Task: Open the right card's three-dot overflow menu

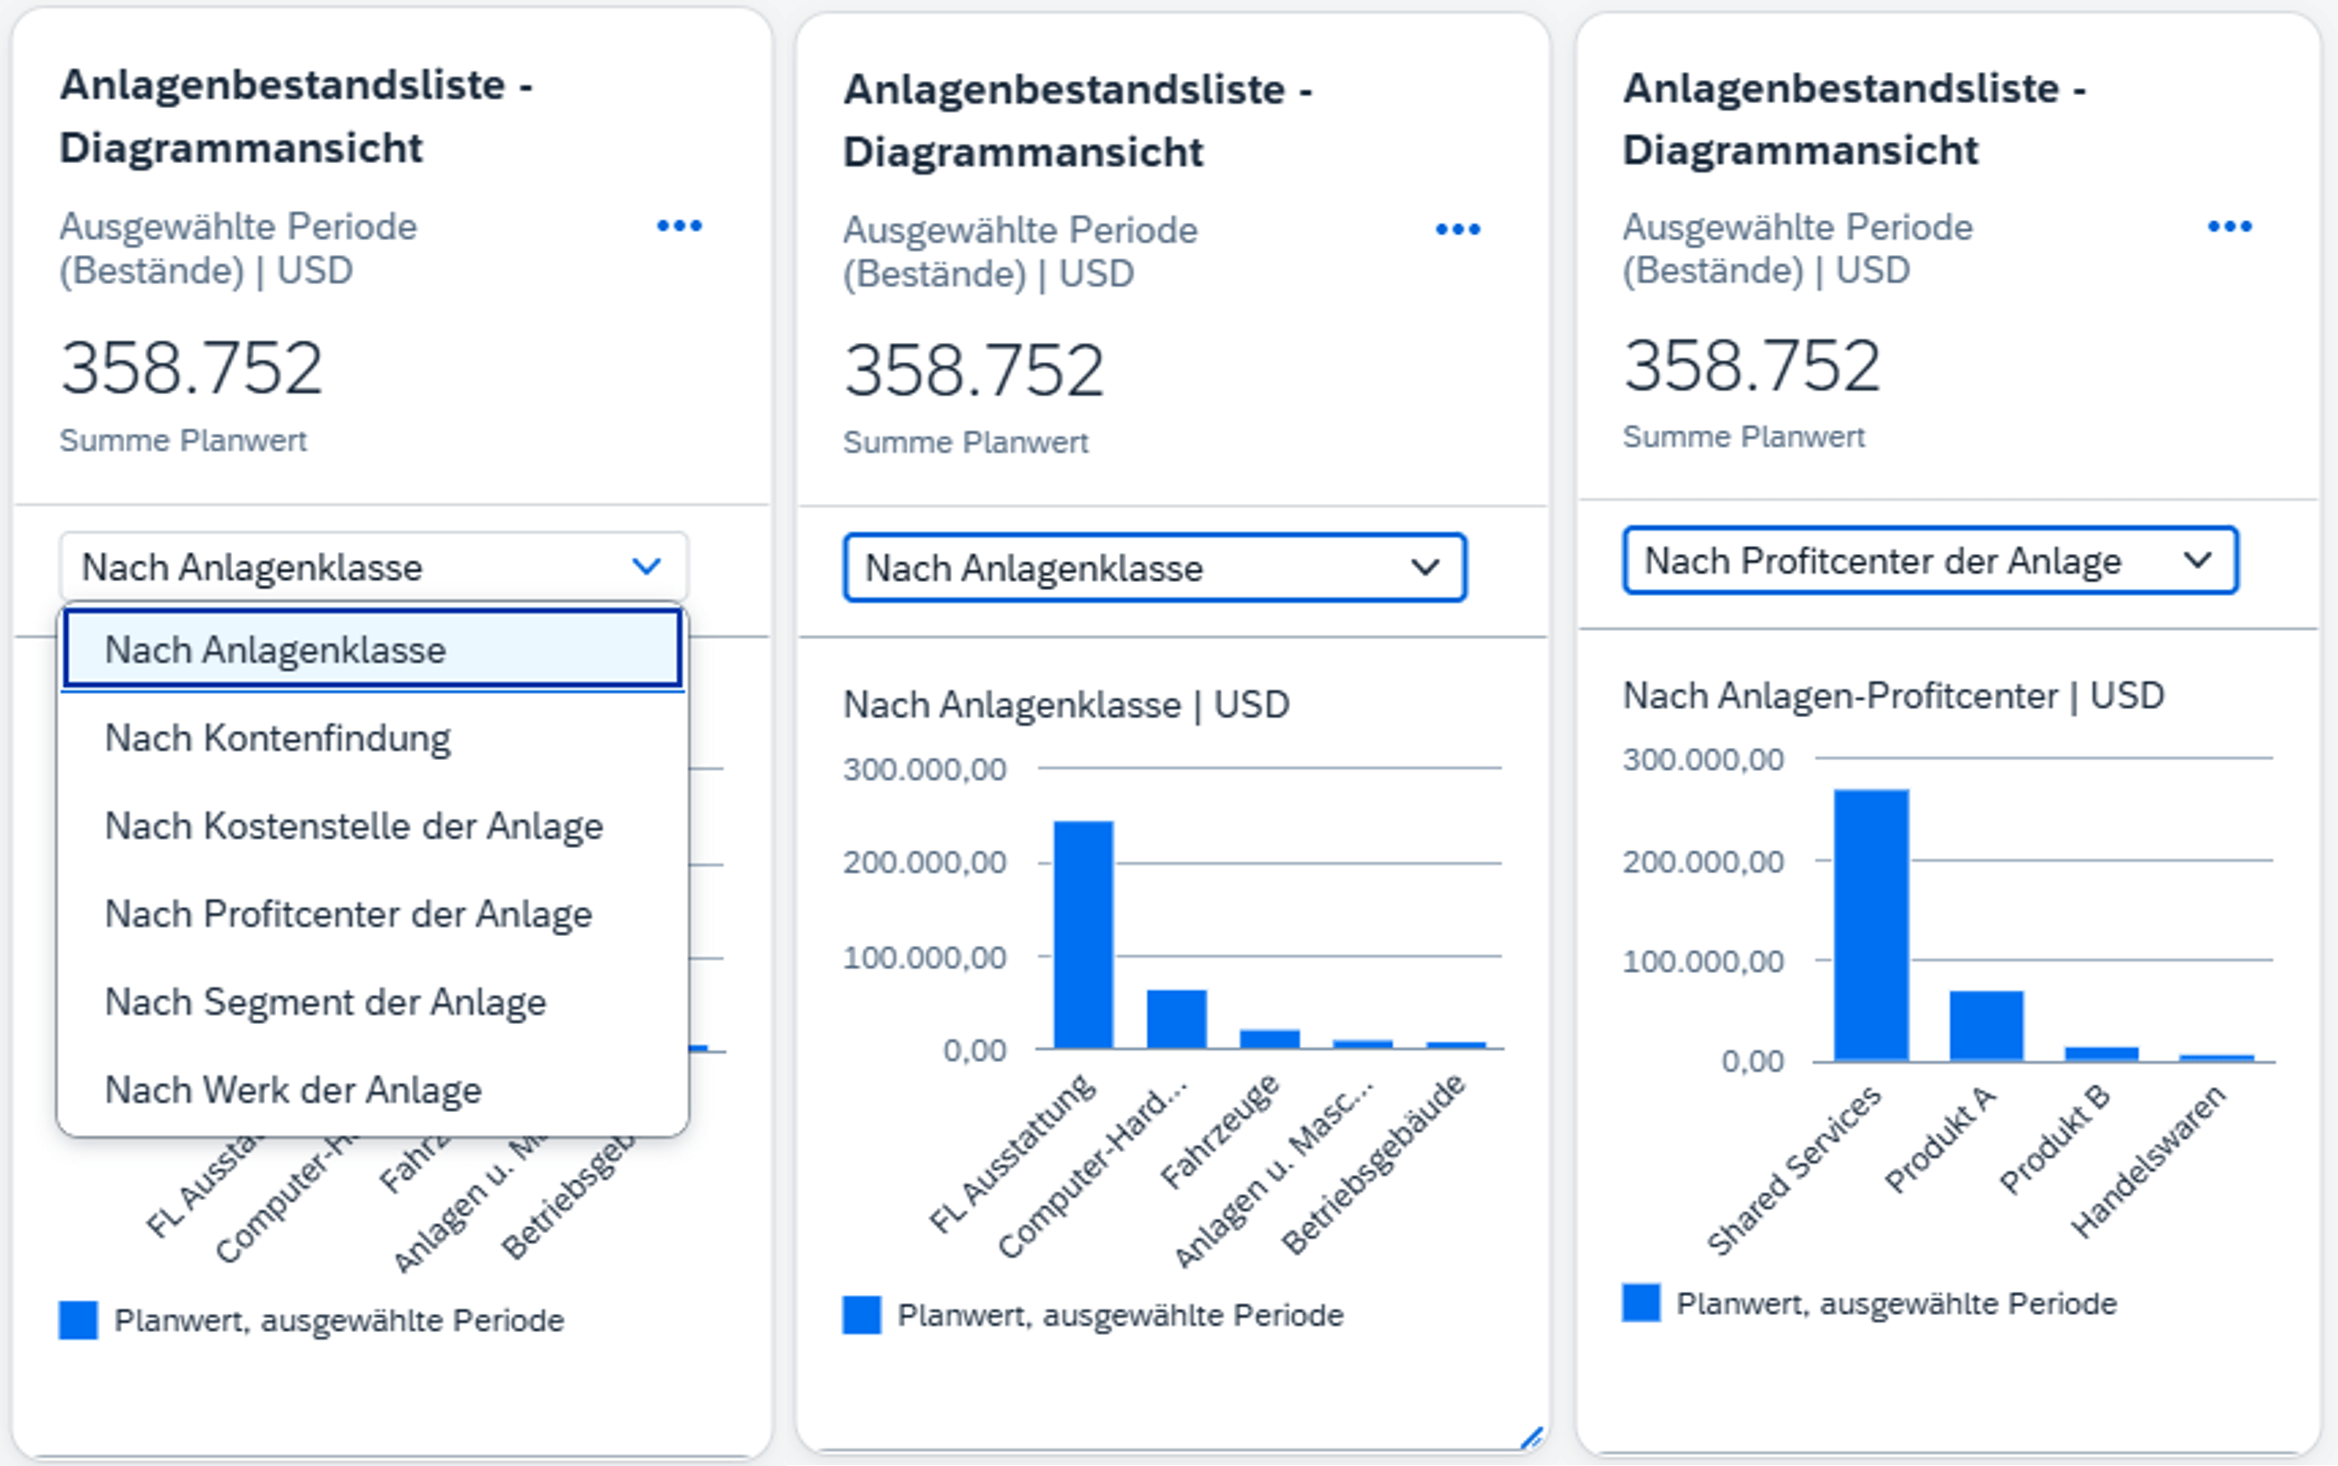Action: (2229, 227)
